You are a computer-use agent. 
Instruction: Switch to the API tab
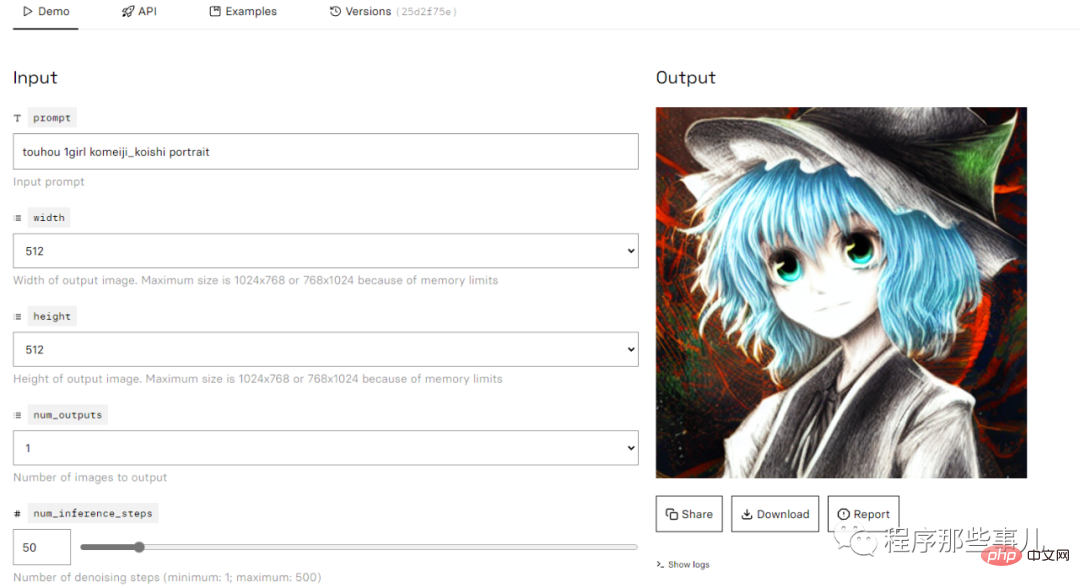[139, 11]
